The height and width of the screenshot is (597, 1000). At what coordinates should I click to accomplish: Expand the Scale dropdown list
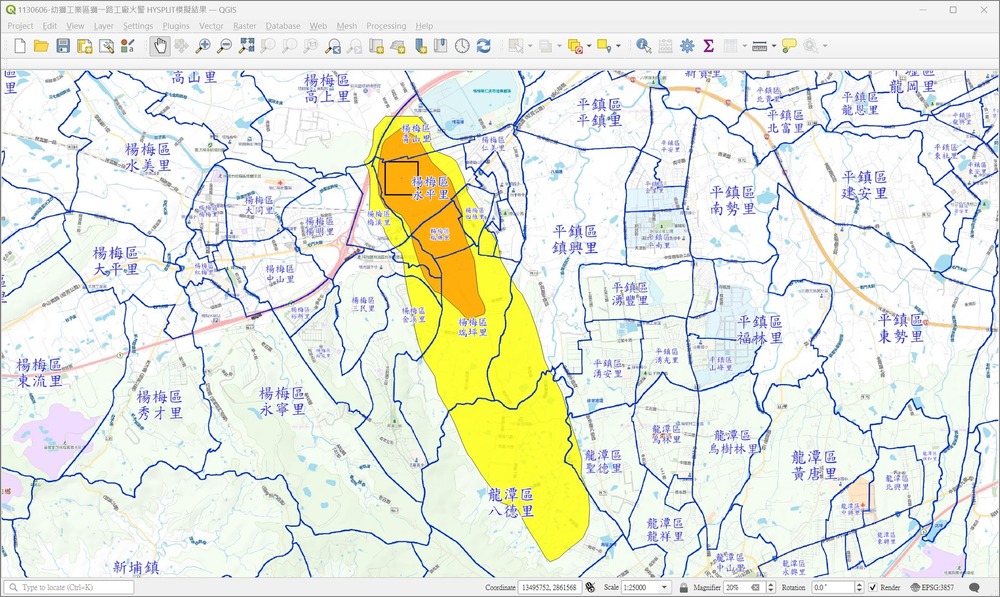point(664,587)
